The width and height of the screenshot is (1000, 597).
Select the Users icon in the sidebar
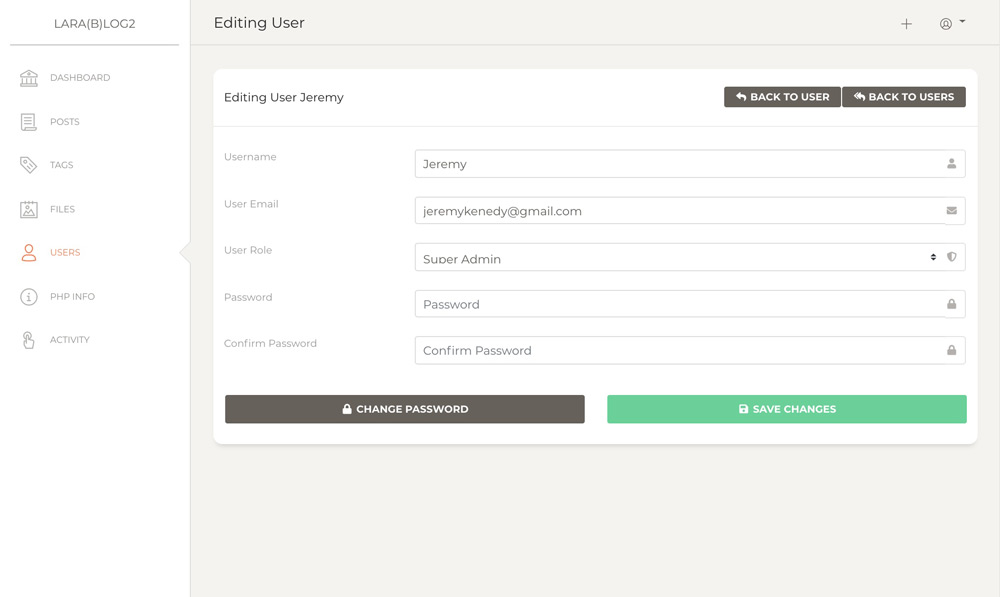coord(28,252)
